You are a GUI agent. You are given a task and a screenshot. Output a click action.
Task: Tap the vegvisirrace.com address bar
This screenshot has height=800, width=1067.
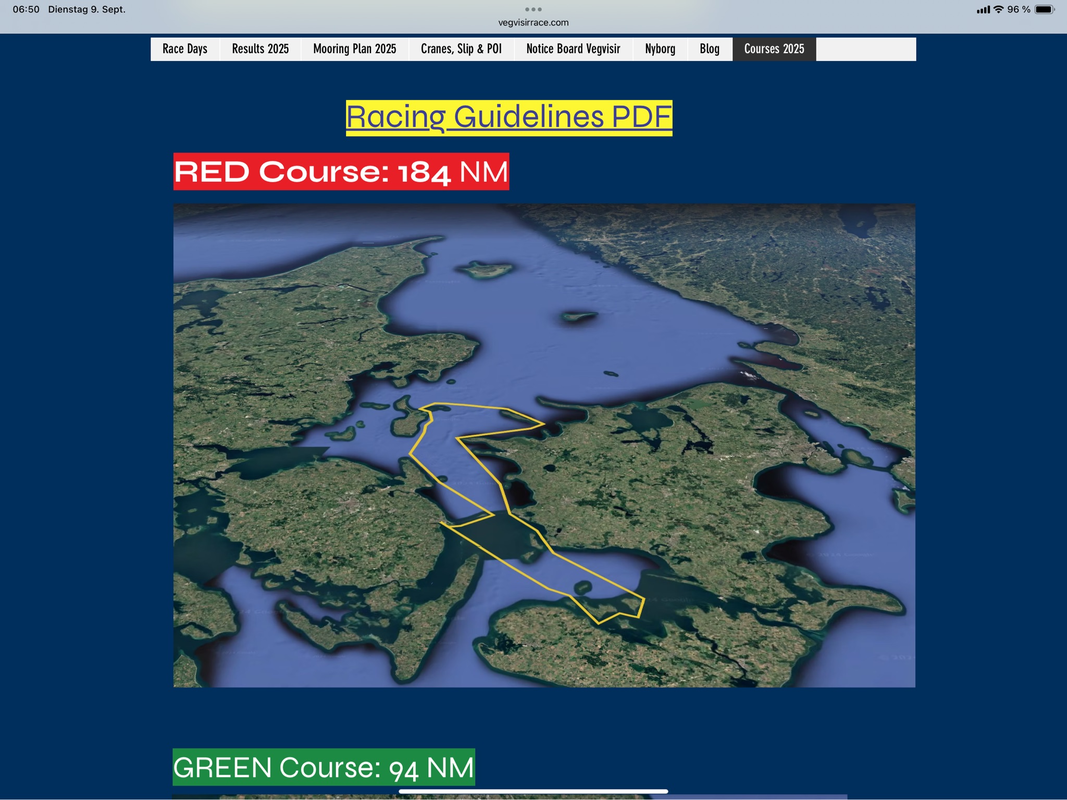[533, 22]
